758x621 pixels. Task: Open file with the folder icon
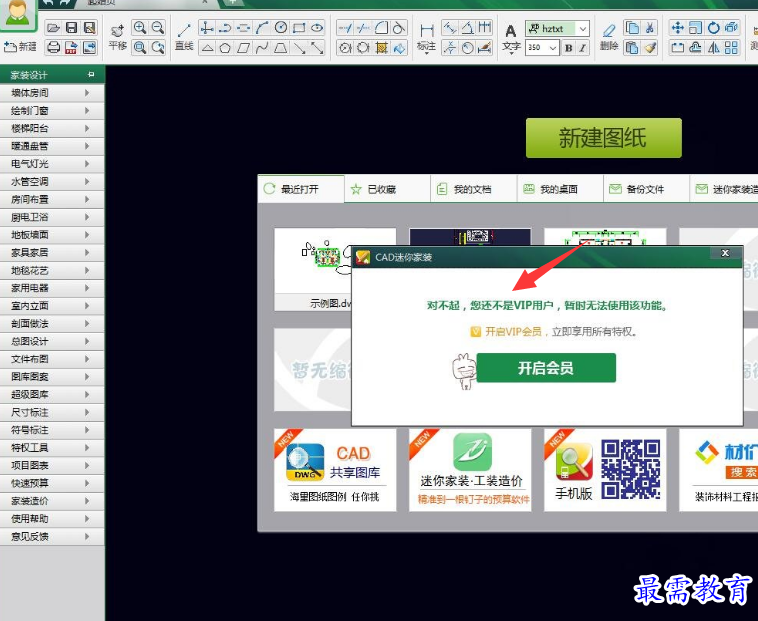click(x=54, y=28)
